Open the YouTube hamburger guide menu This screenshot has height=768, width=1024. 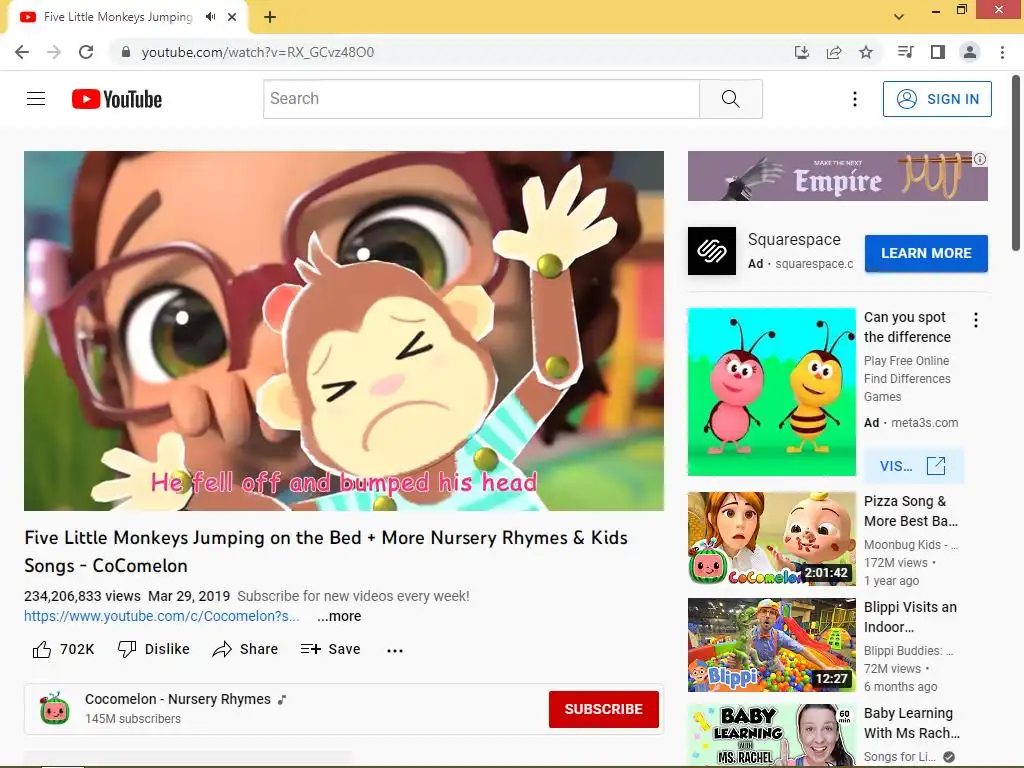click(x=36, y=99)
